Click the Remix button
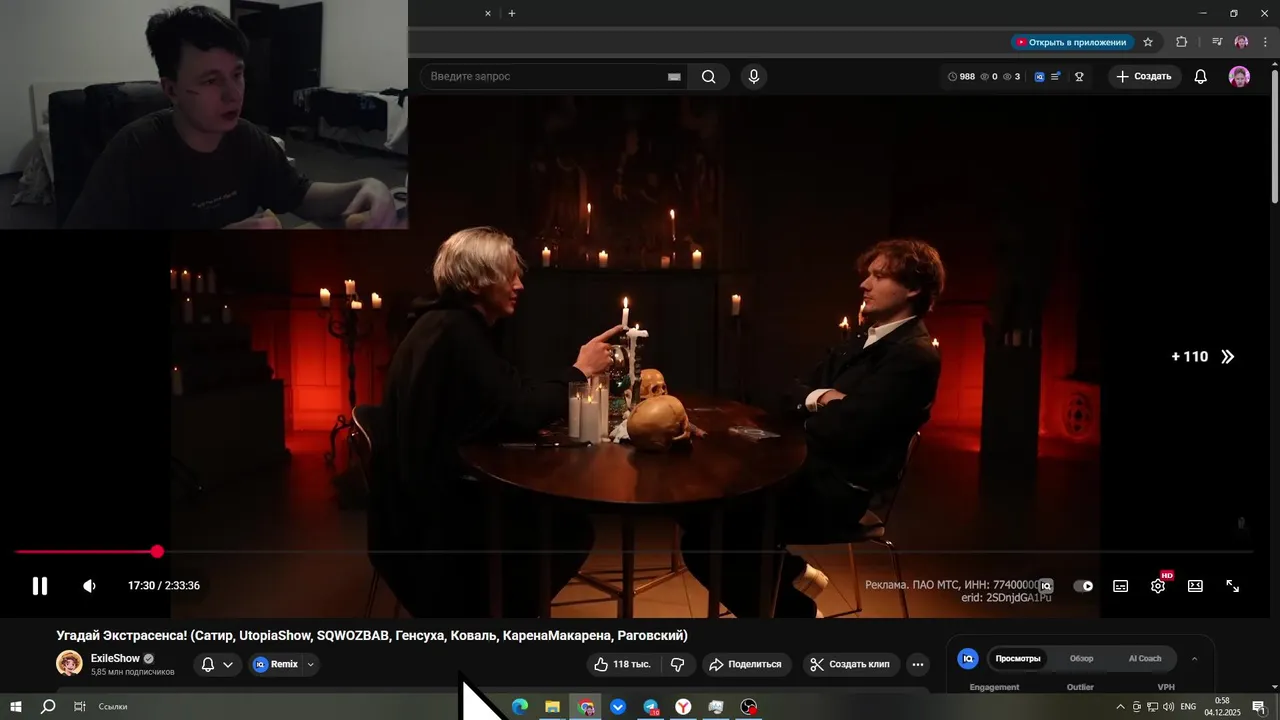This screenshot has width=1280, height=720. coord(275,664)
